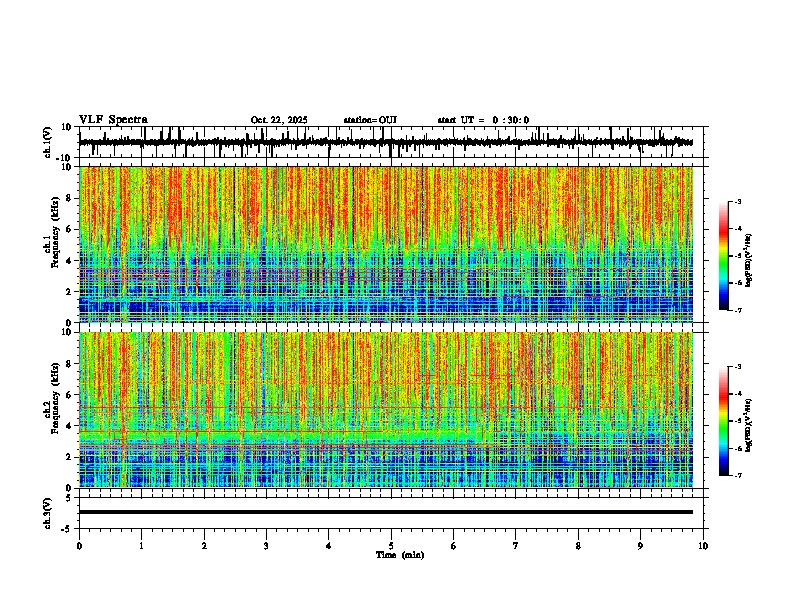
Task: Click the "-7" label on ch.1 color bar
Action: pyautogui.click(x=738, y=310)
